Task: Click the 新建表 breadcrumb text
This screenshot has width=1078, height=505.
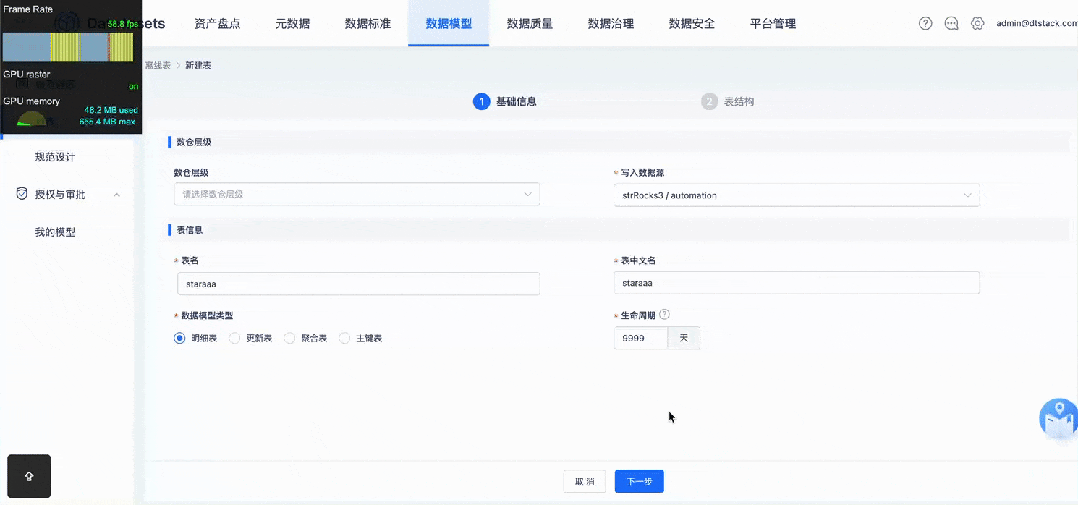Action: pyautogui.click(x=198, y=65)
